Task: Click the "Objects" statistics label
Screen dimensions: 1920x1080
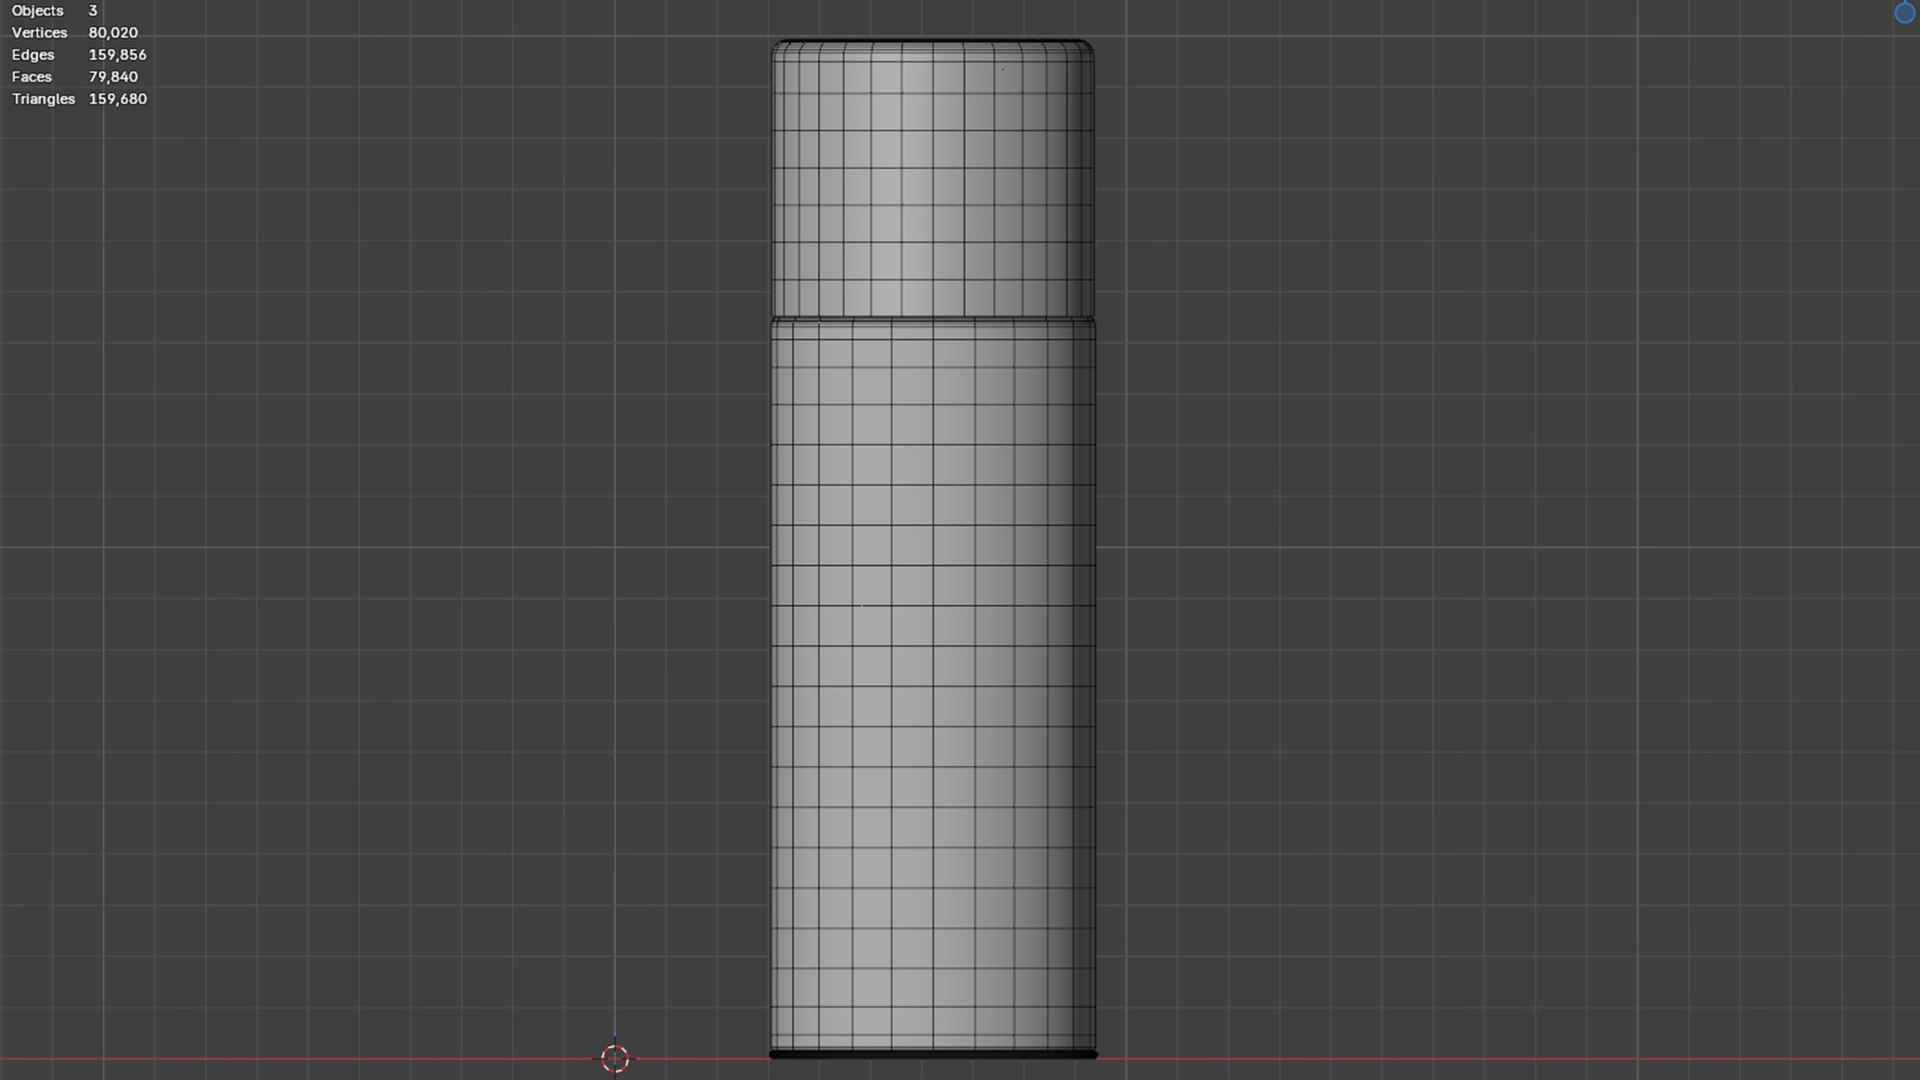Action: [x=37, y=10]
